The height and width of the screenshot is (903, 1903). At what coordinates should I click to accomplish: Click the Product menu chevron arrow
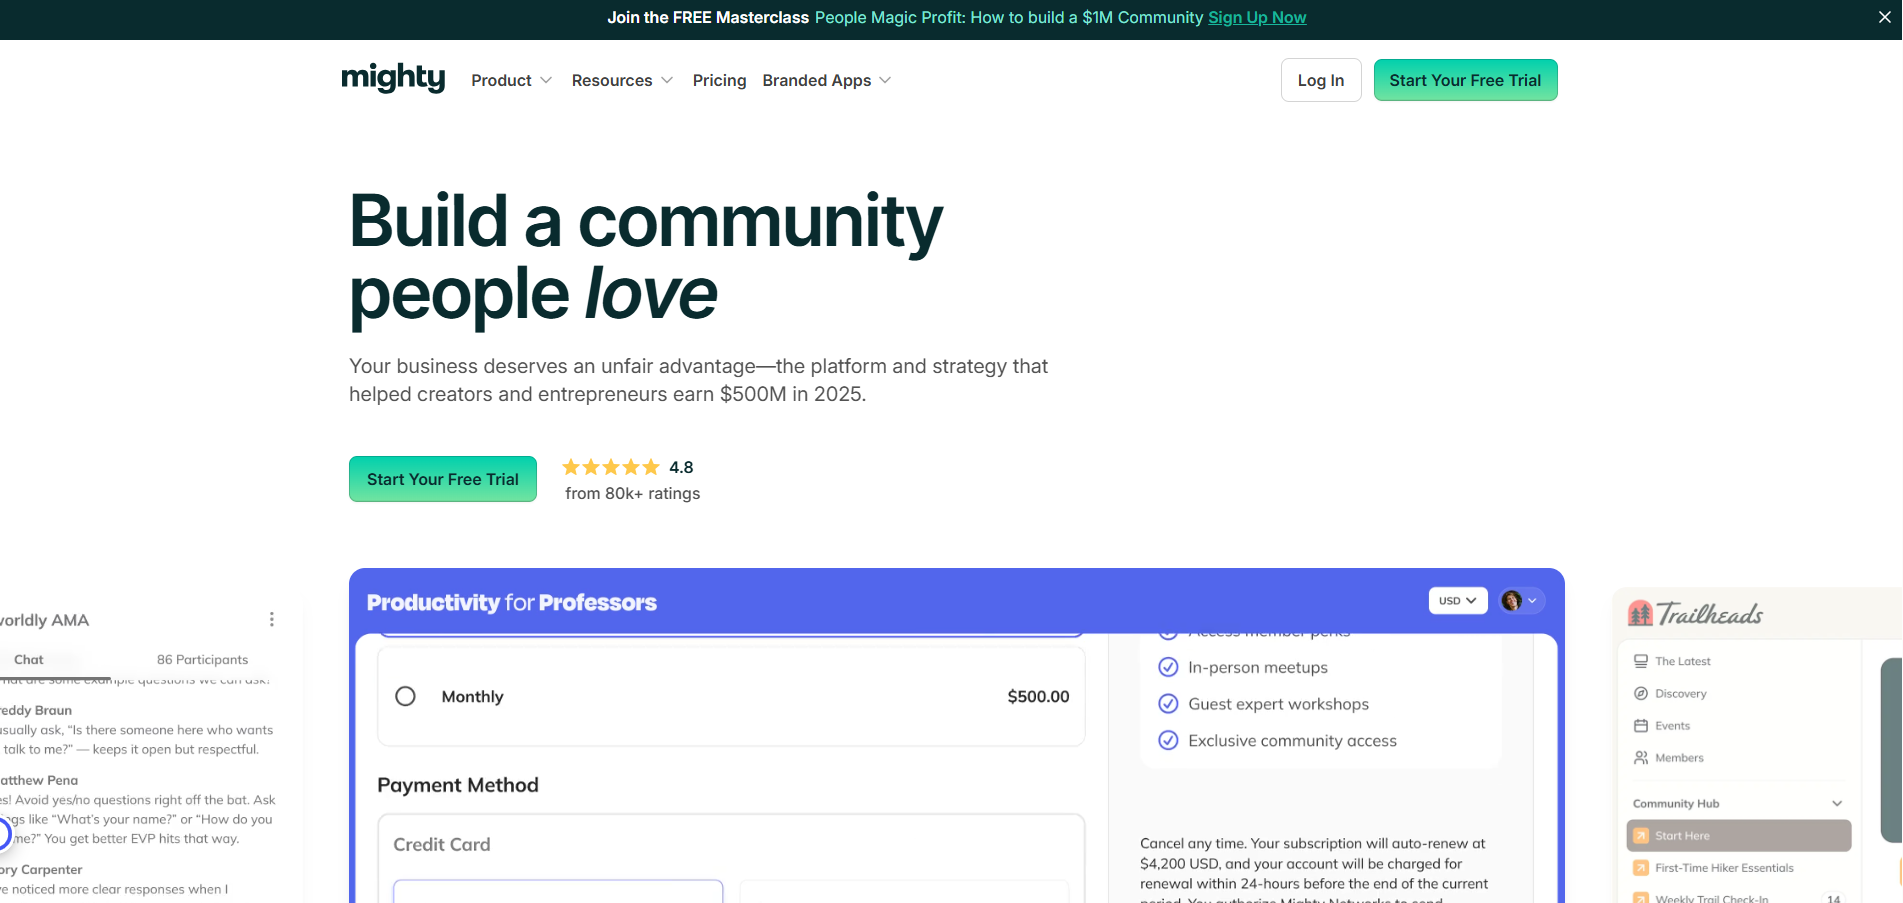tap(546, 80)
